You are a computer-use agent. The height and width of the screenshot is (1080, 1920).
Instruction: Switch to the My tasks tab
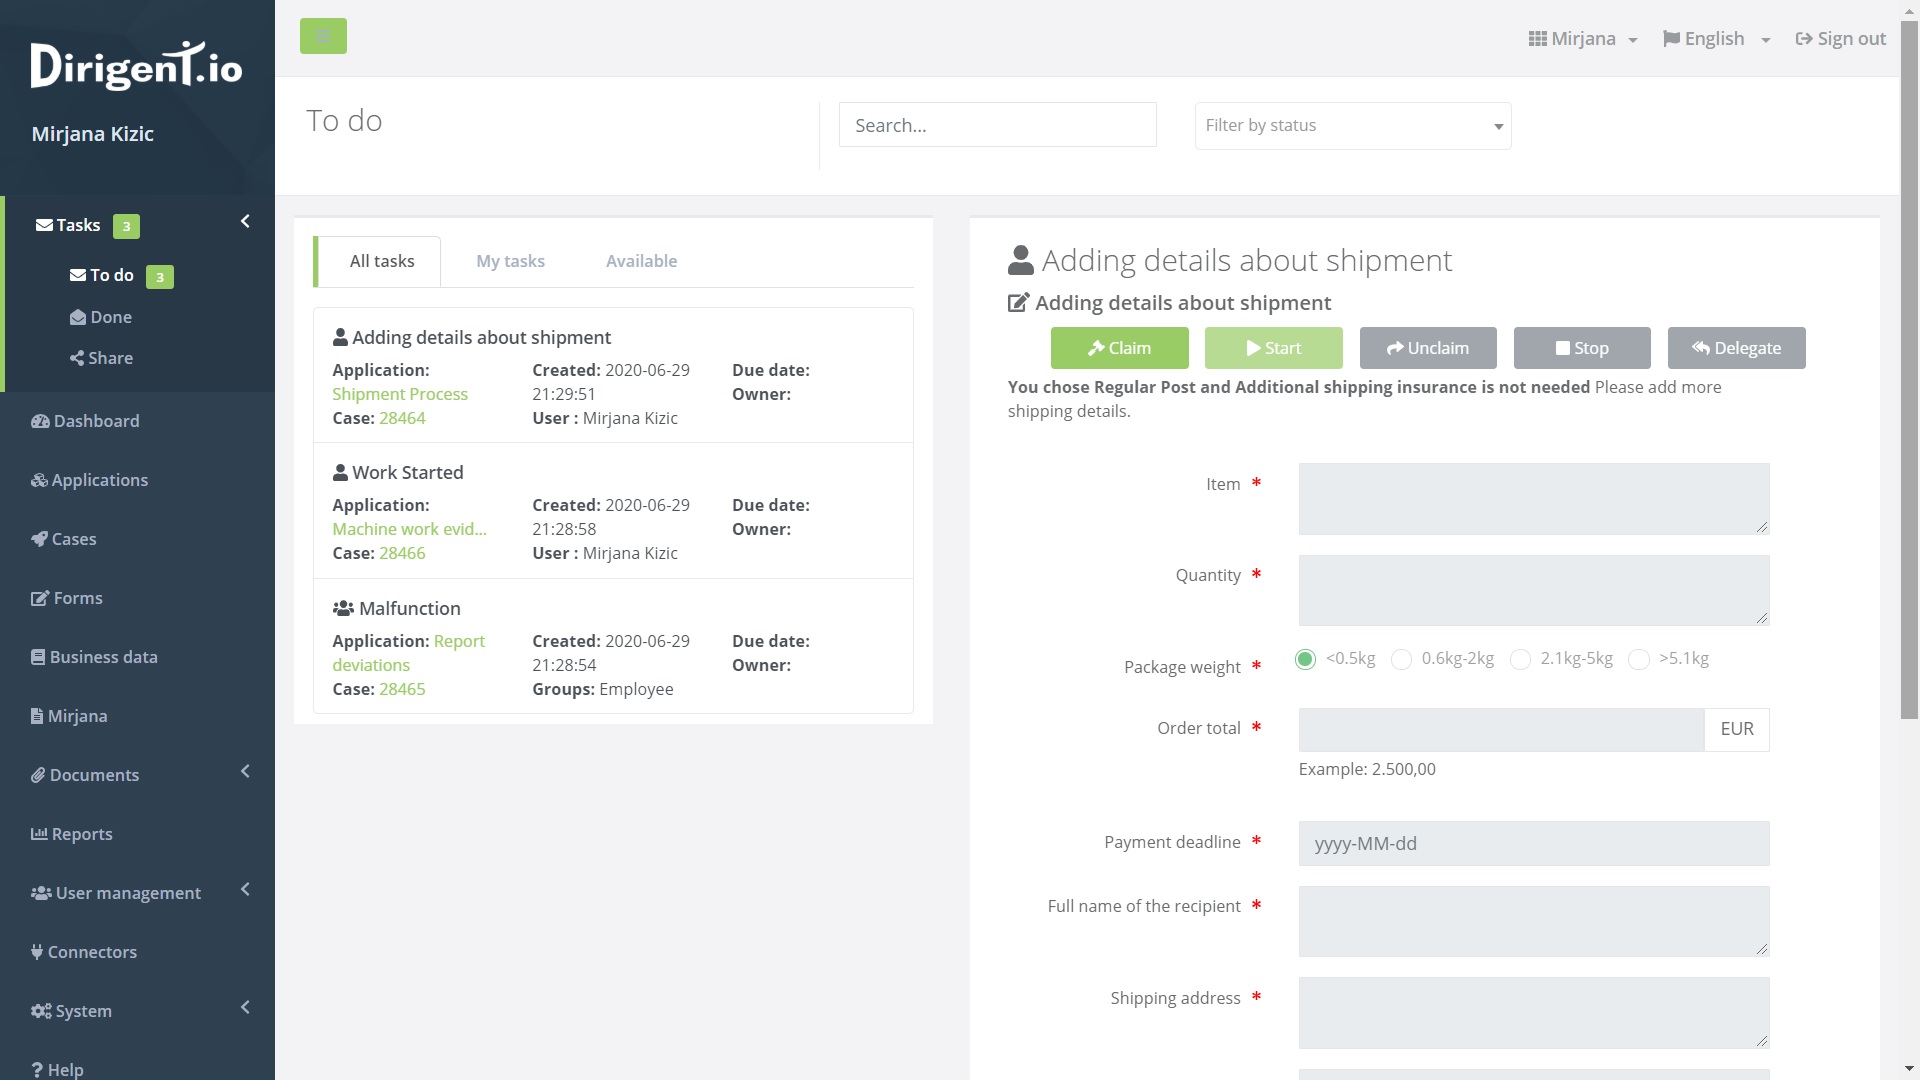510,261
